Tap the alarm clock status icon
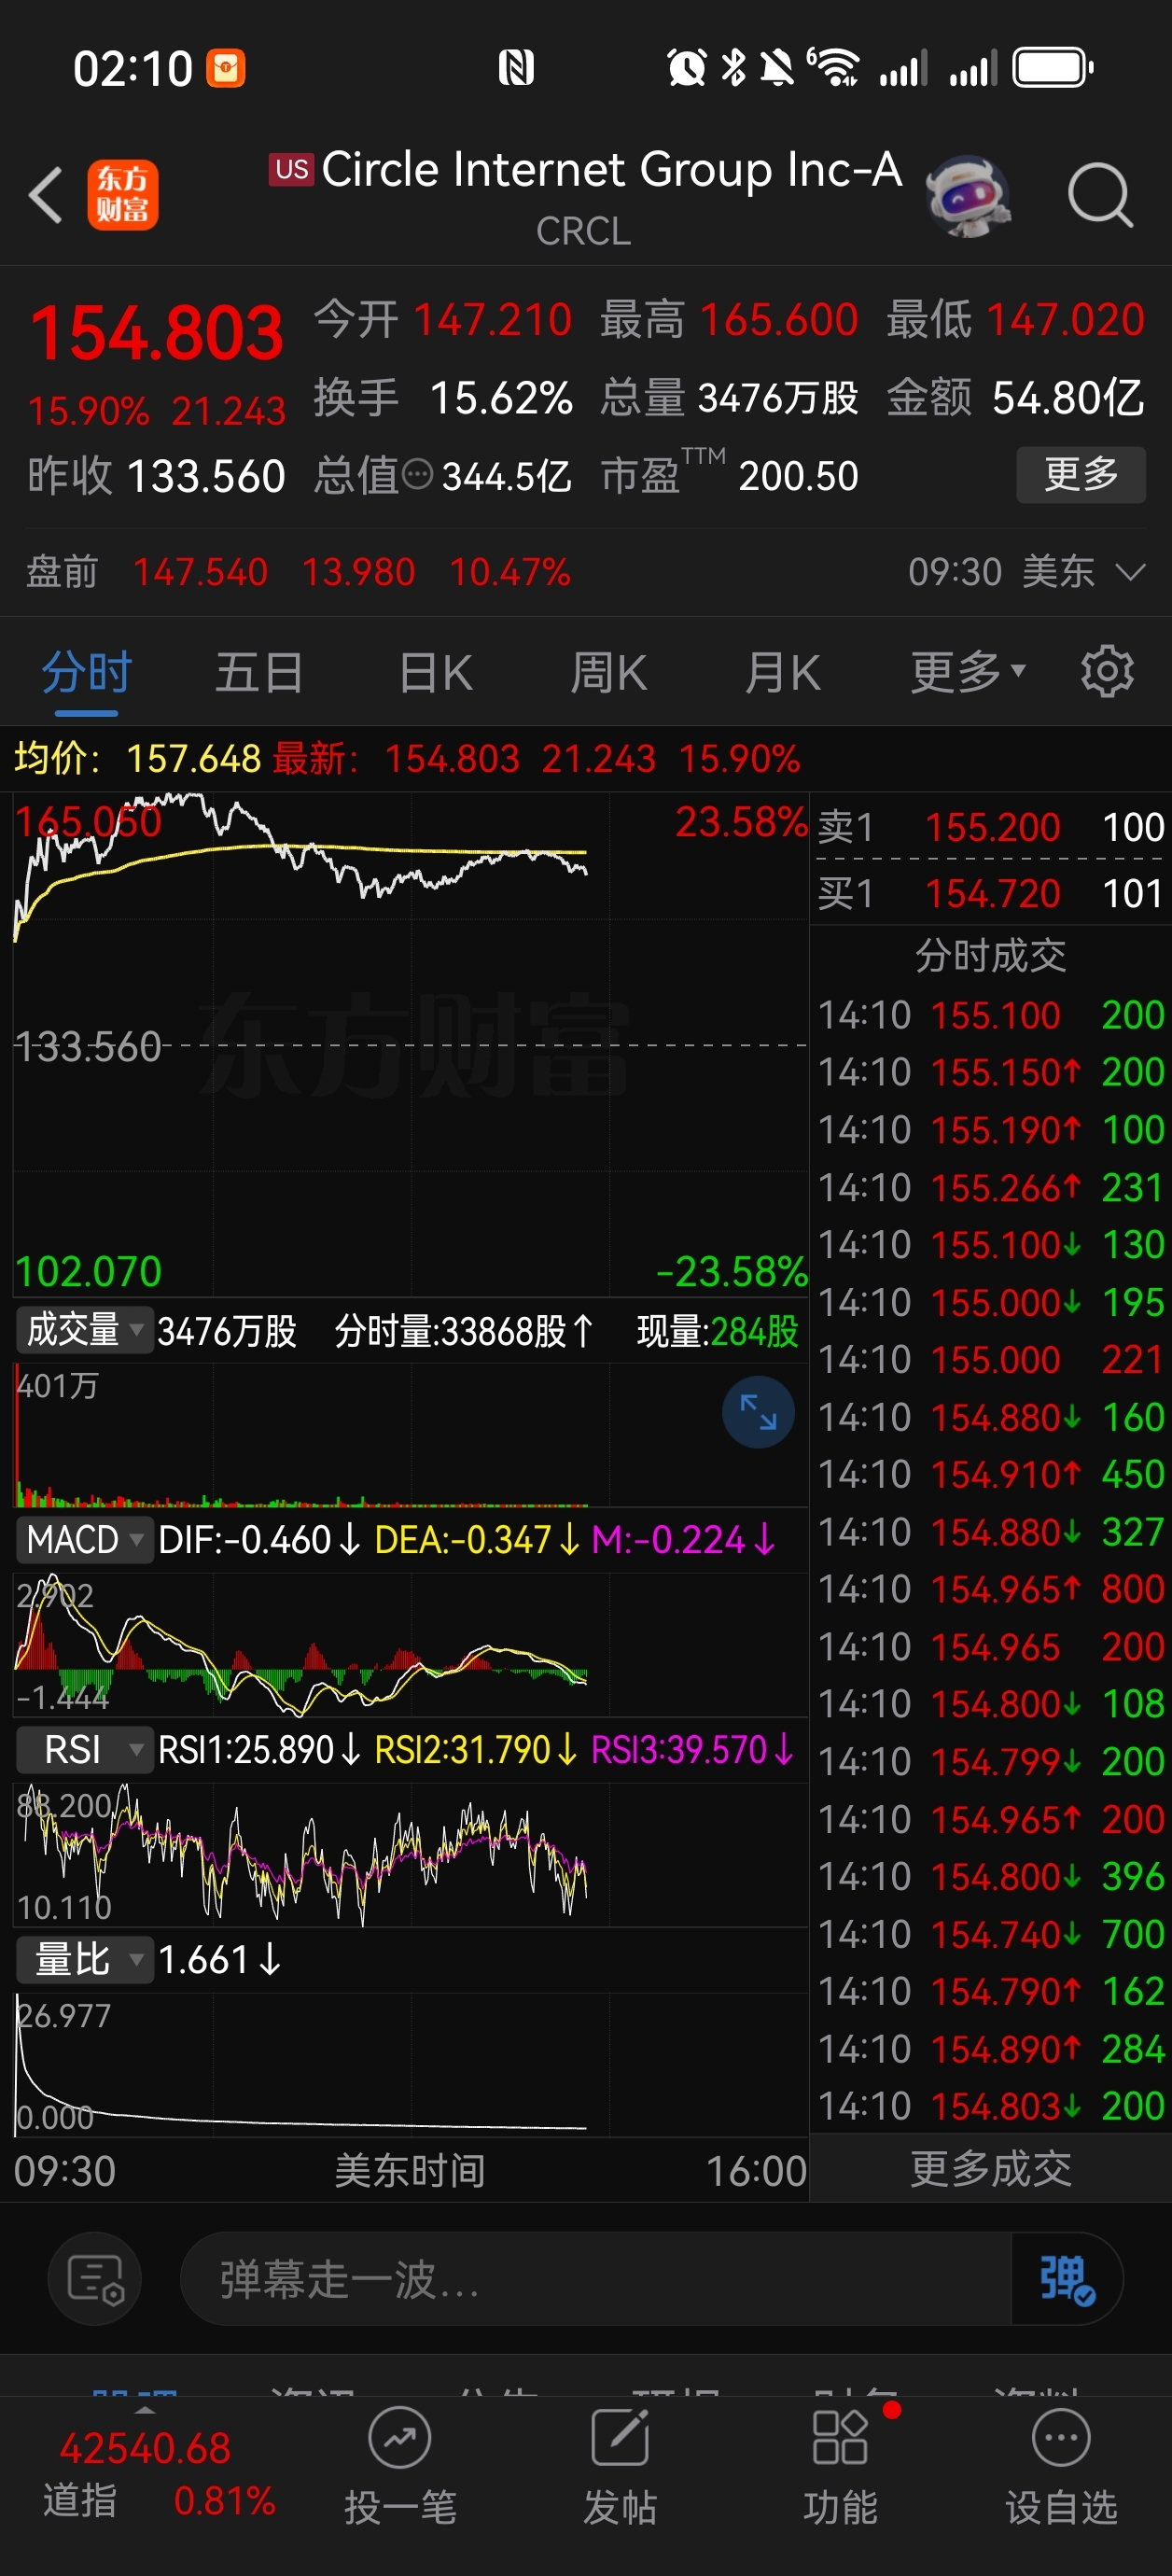This screenshot has height=2576, width=1172. click(687, 68)
